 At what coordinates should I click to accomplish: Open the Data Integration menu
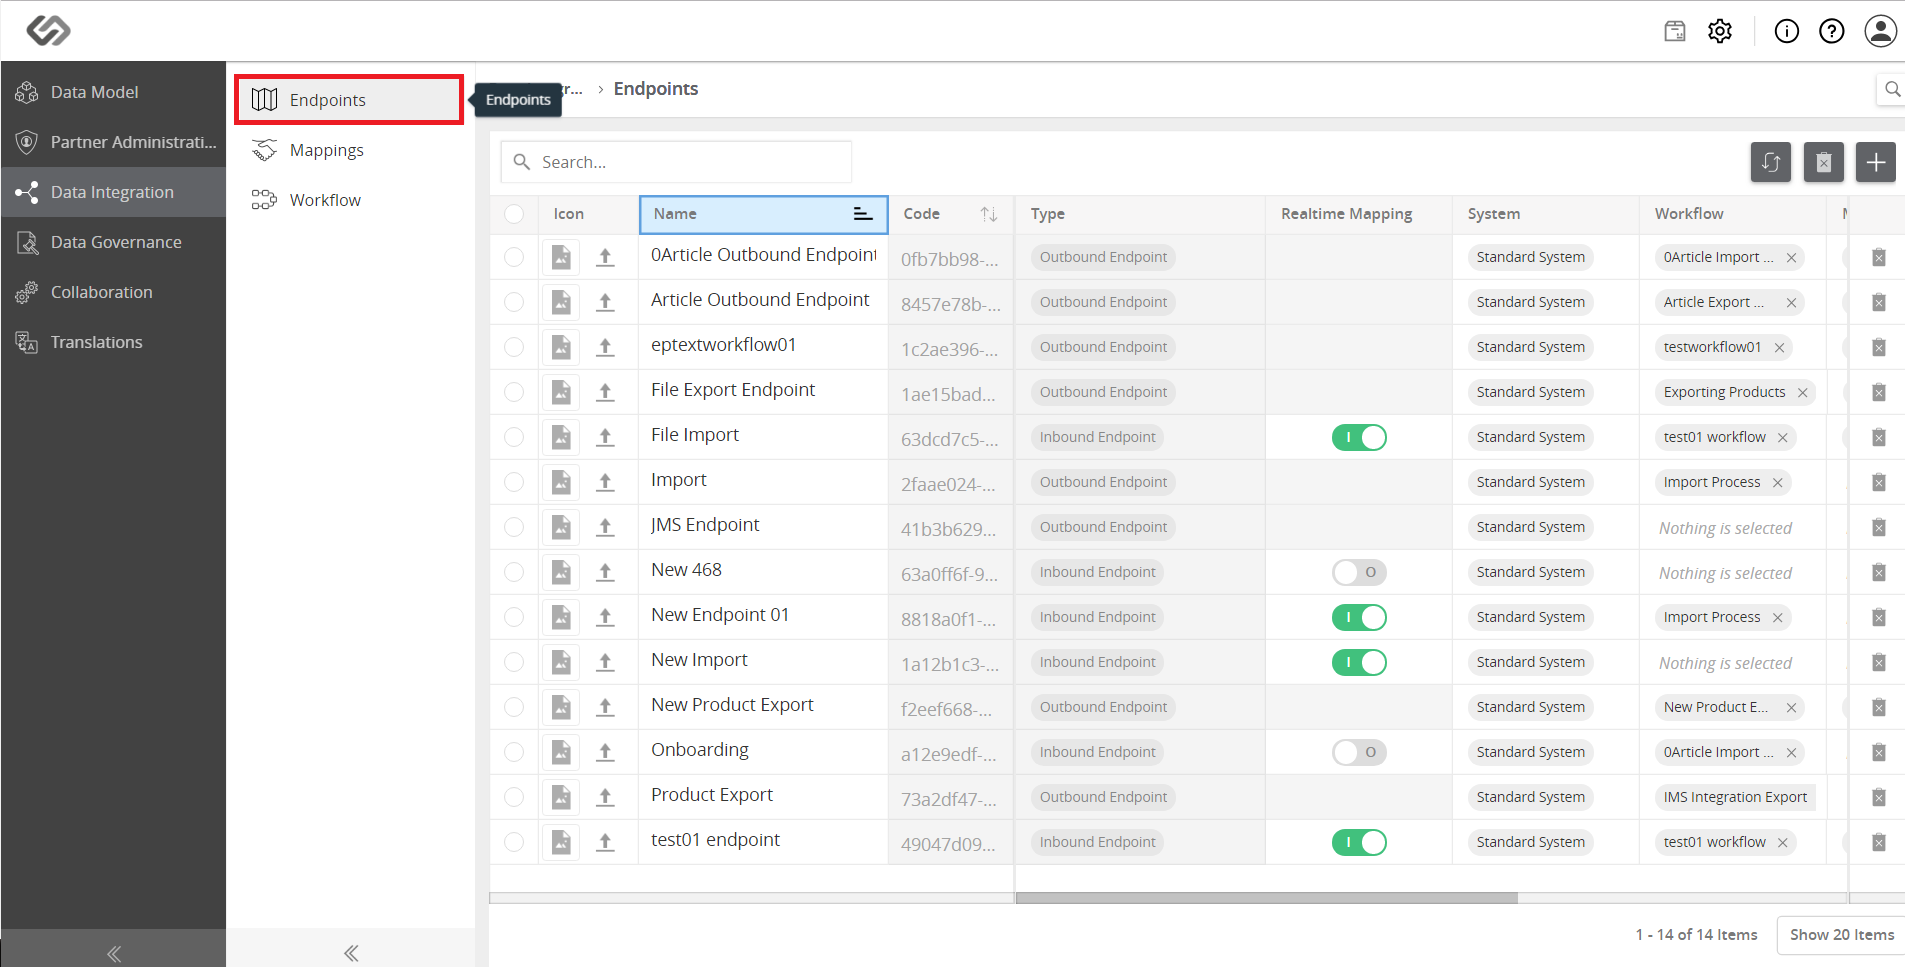[x=113, y=192]
